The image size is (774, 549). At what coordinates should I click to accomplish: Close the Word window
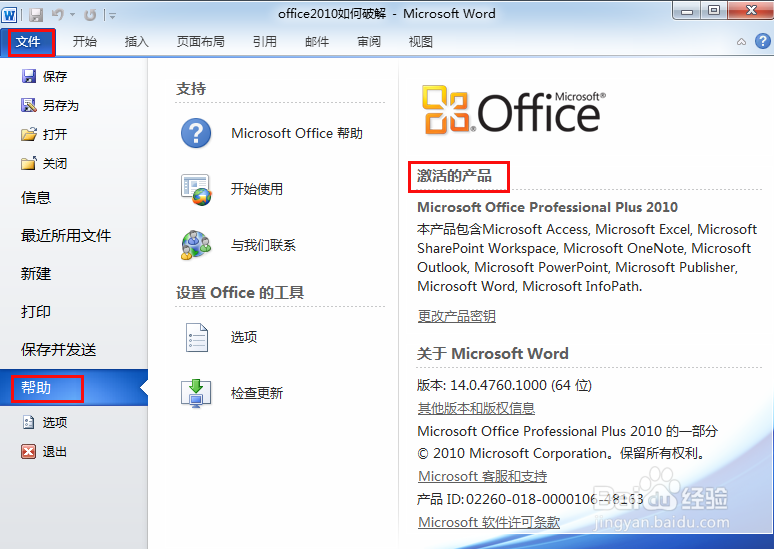(750, 11)
